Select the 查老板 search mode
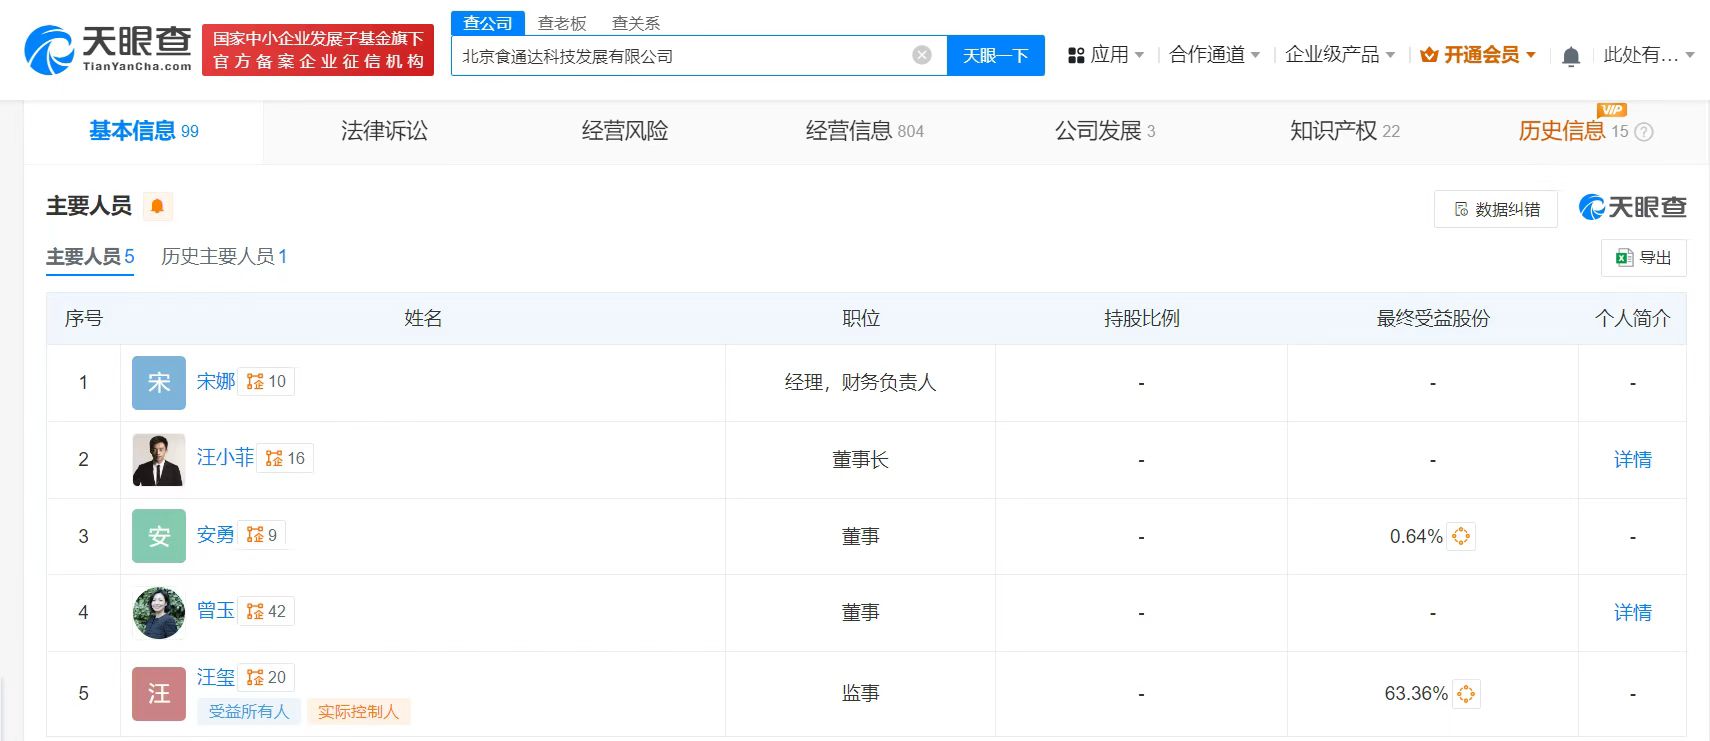 562,23
